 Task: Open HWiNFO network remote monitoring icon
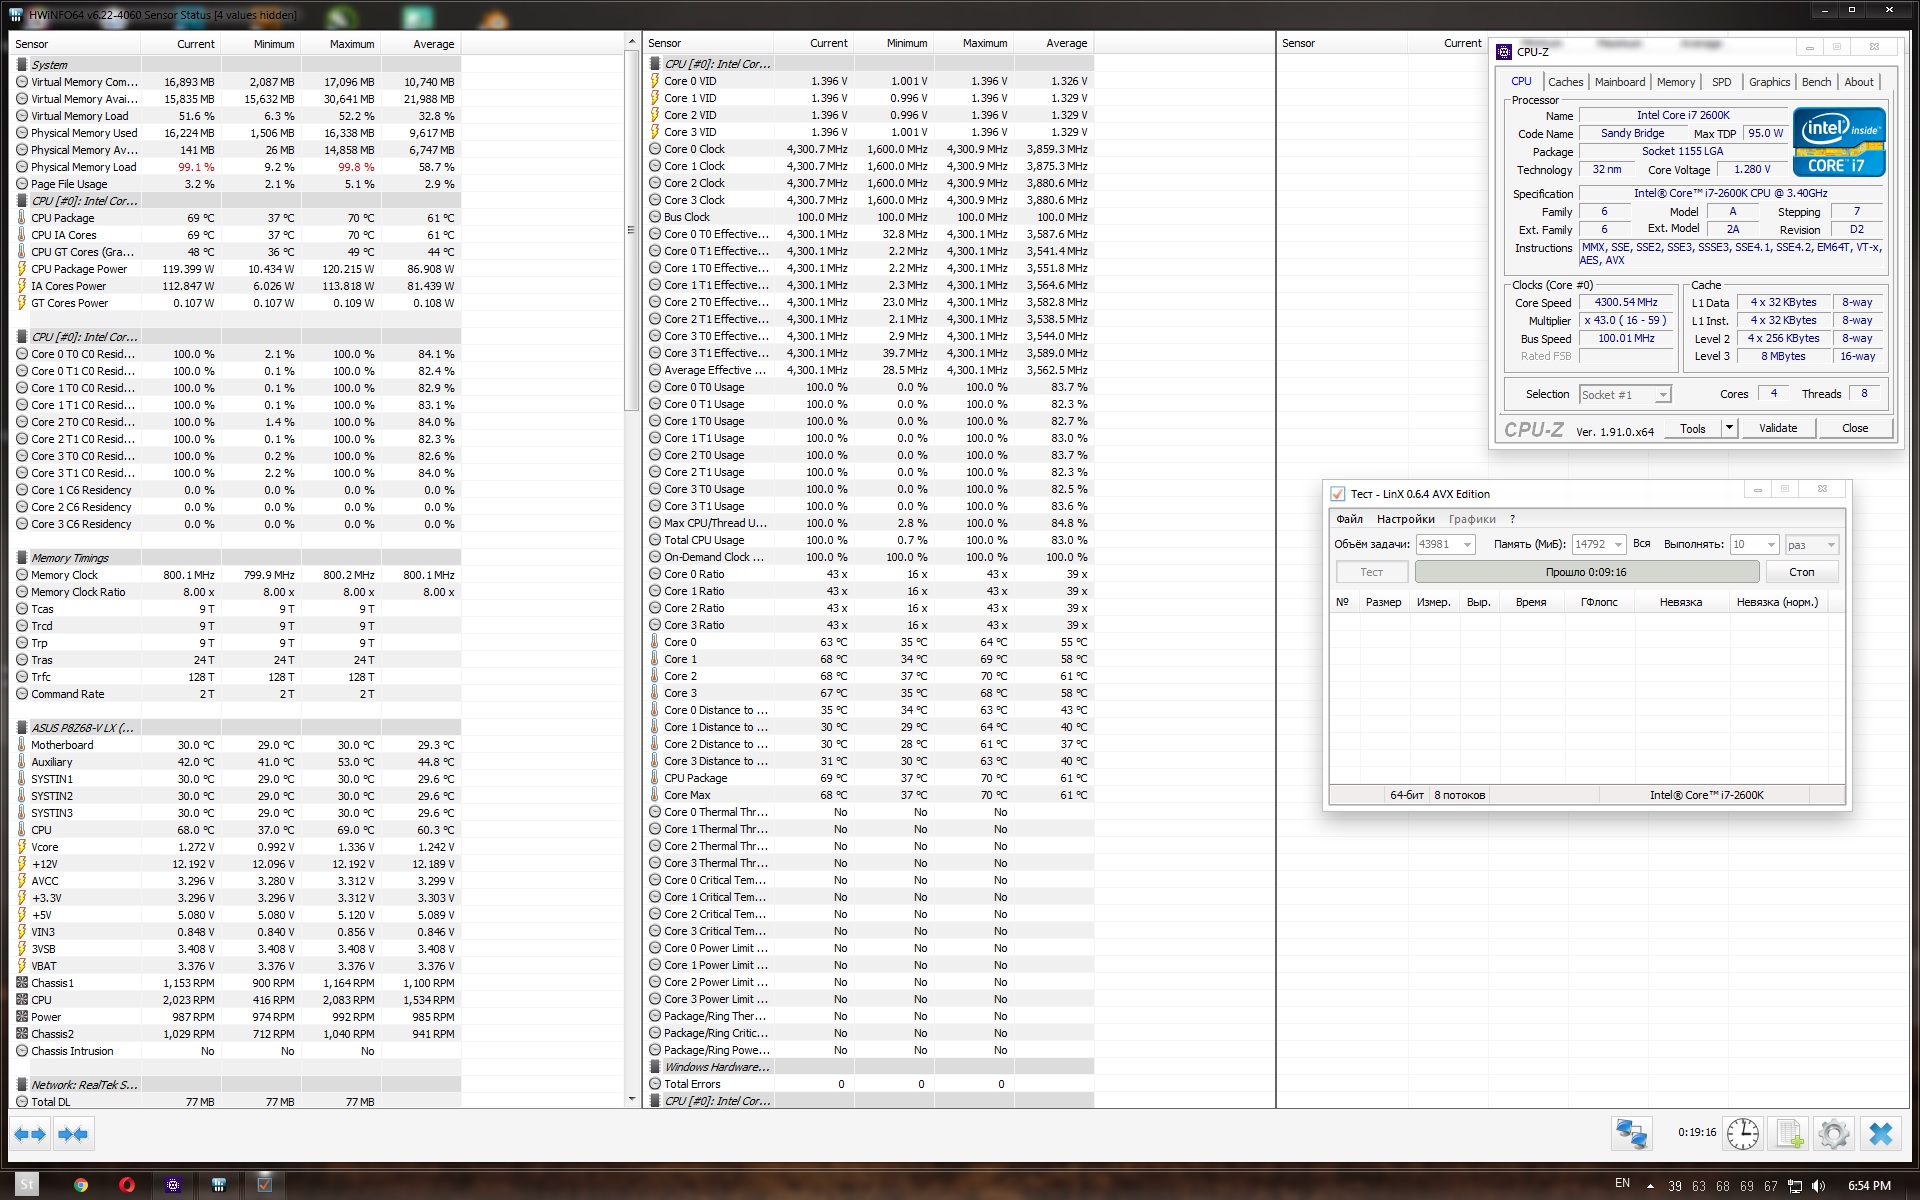[1632, 1134]
